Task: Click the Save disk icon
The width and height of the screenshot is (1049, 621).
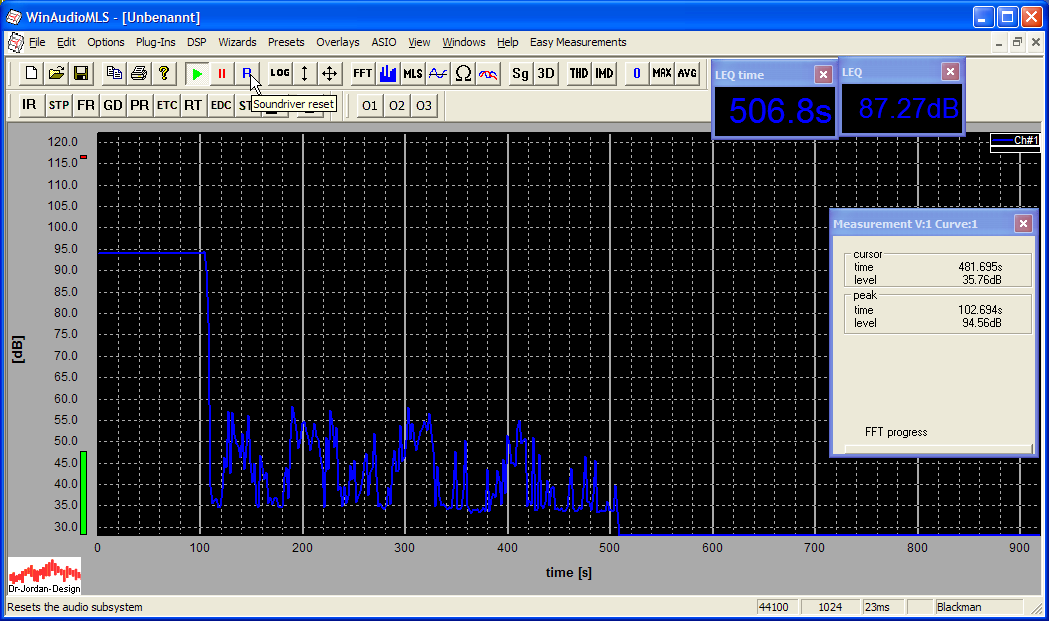Action: (81, 74)
